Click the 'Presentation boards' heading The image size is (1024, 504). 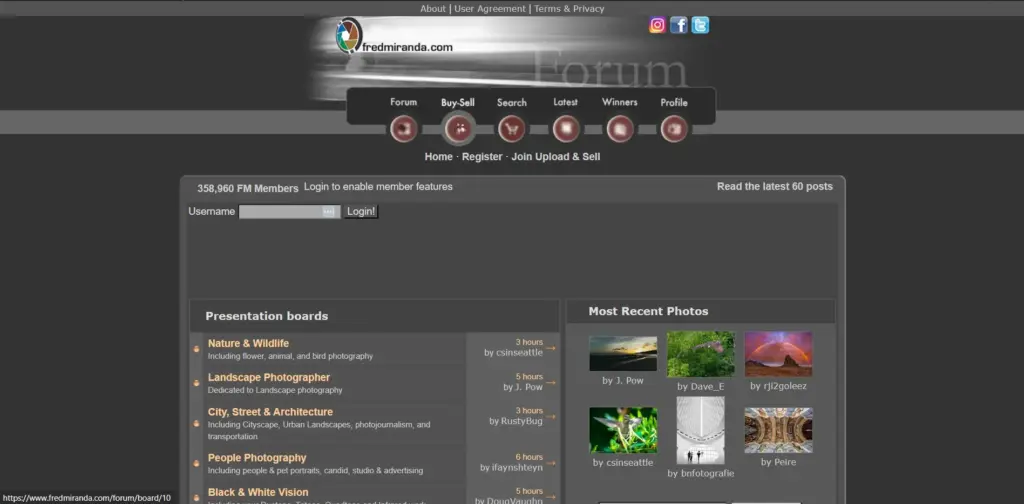point(266,316)
